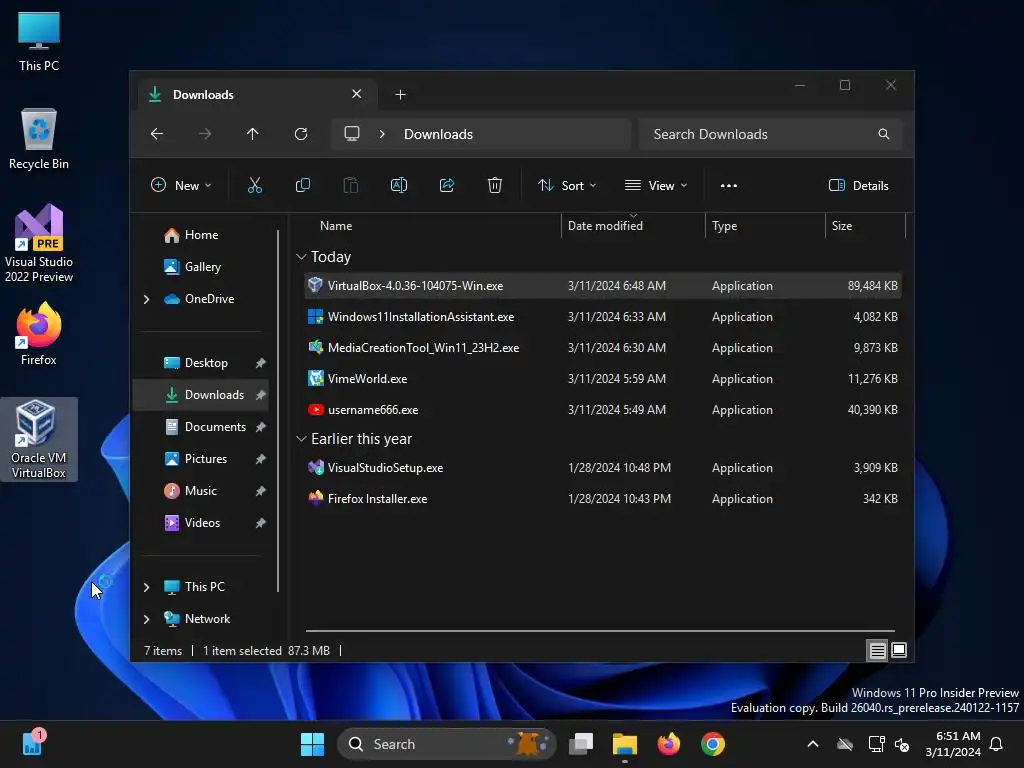The width and height of the screenshot is (1024, 768).
Task: Click the taskbar Search box
Action: (x=447, y=744)
